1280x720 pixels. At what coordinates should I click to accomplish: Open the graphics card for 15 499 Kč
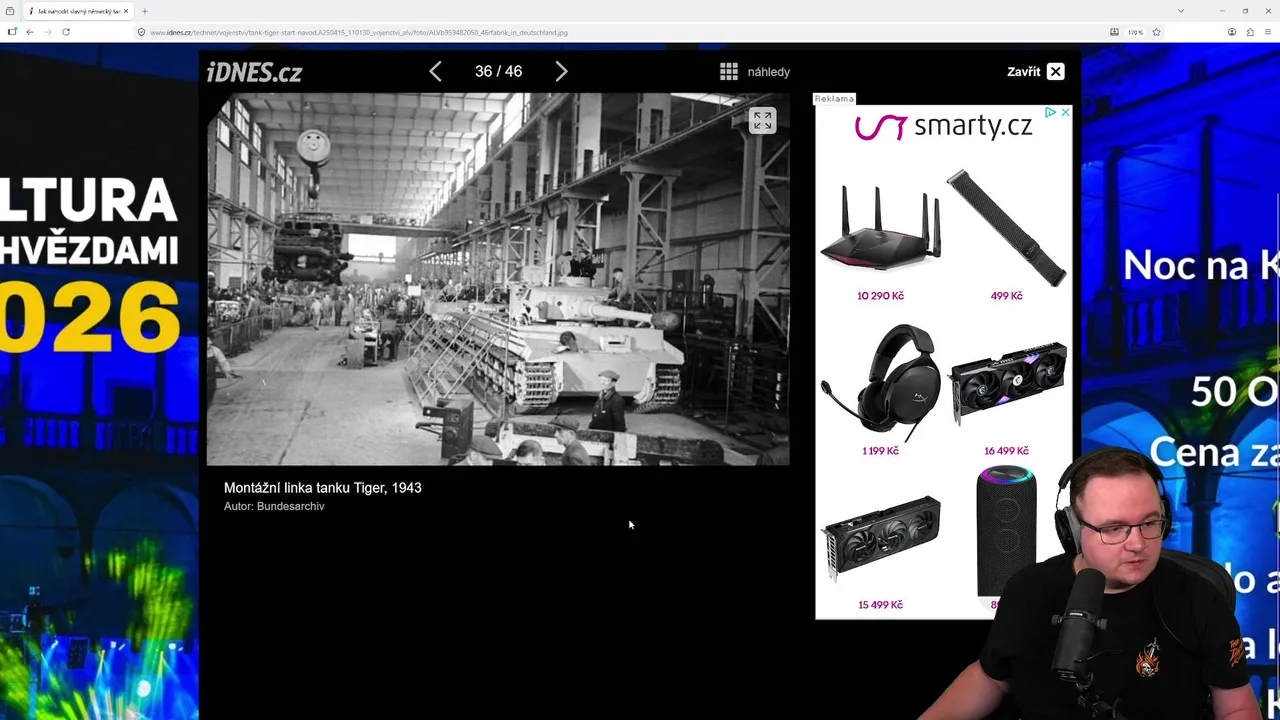click(x=880, y=538)
